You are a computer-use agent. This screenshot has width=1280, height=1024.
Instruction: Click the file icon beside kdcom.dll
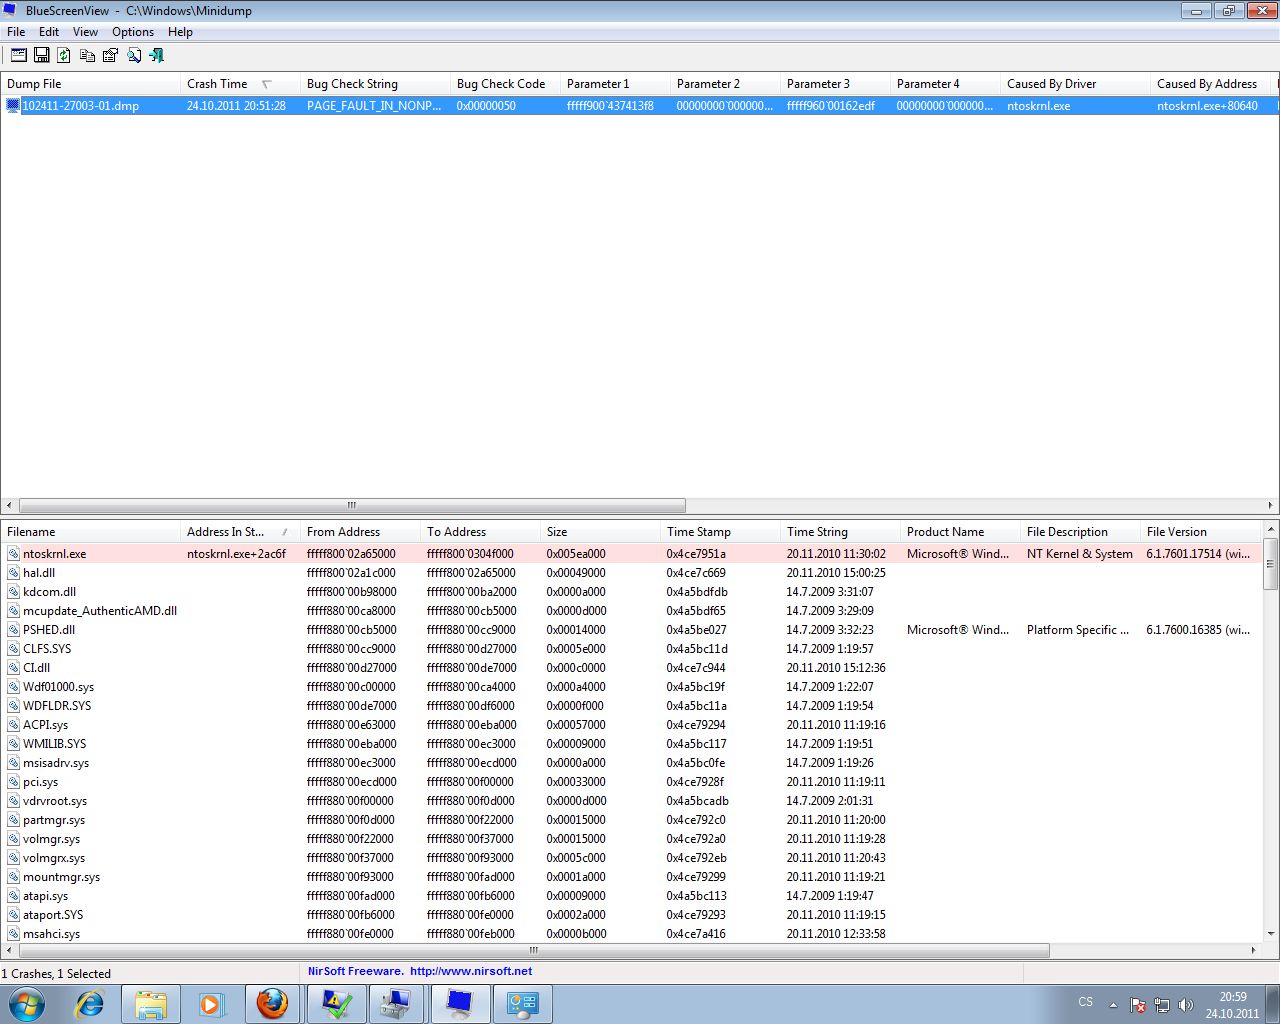(14, 592)
